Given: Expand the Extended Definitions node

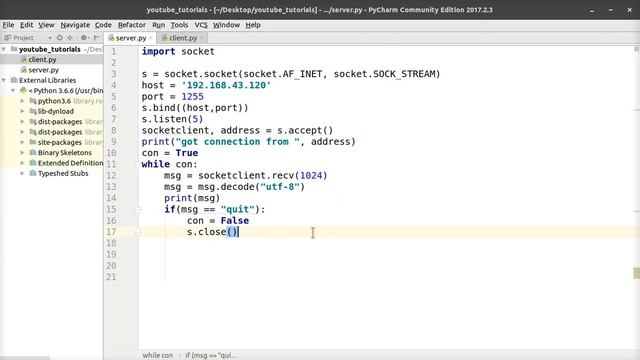Looking at the screenshot, I should pyautogui.click(x=22, y=163).
